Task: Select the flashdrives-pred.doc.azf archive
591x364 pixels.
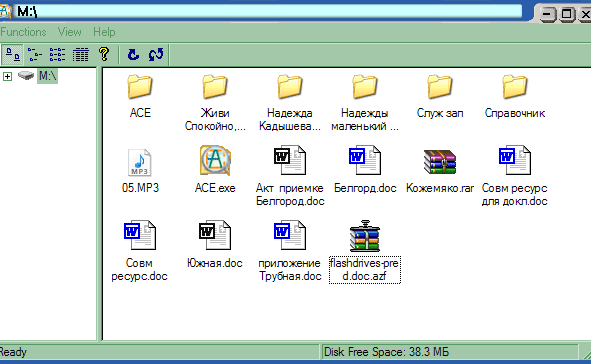Action: pyautogui.click(x=364, y=251)
